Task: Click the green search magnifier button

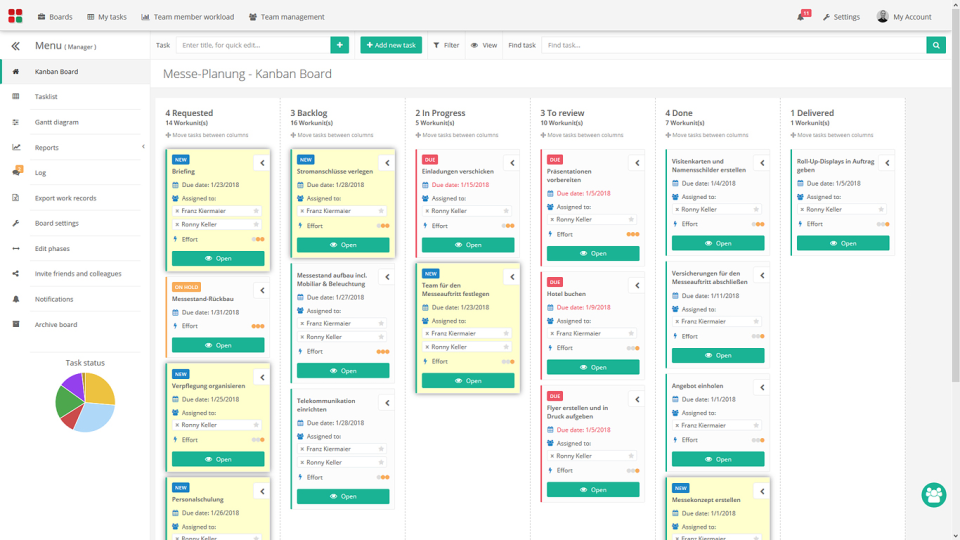Action: click(936, 45)
